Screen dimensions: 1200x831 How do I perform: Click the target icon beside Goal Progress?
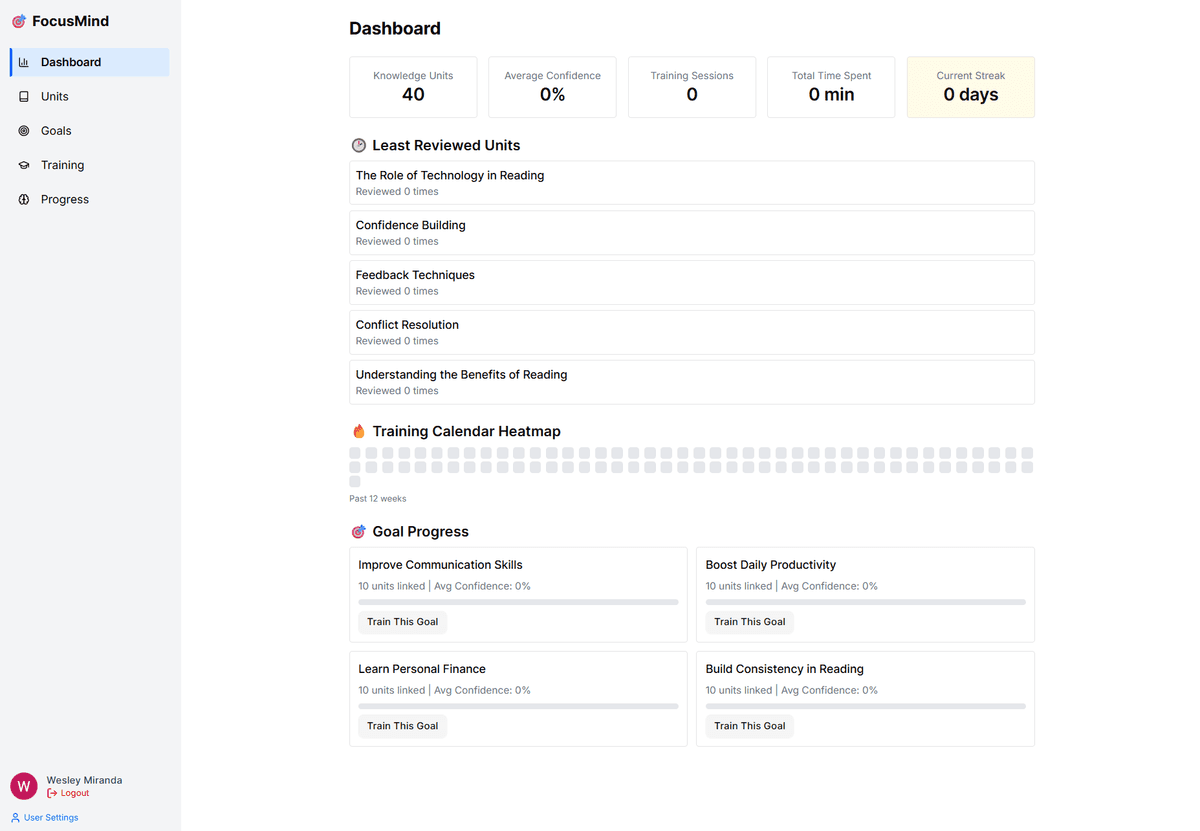pyautogui.click(x=358, y=532)
